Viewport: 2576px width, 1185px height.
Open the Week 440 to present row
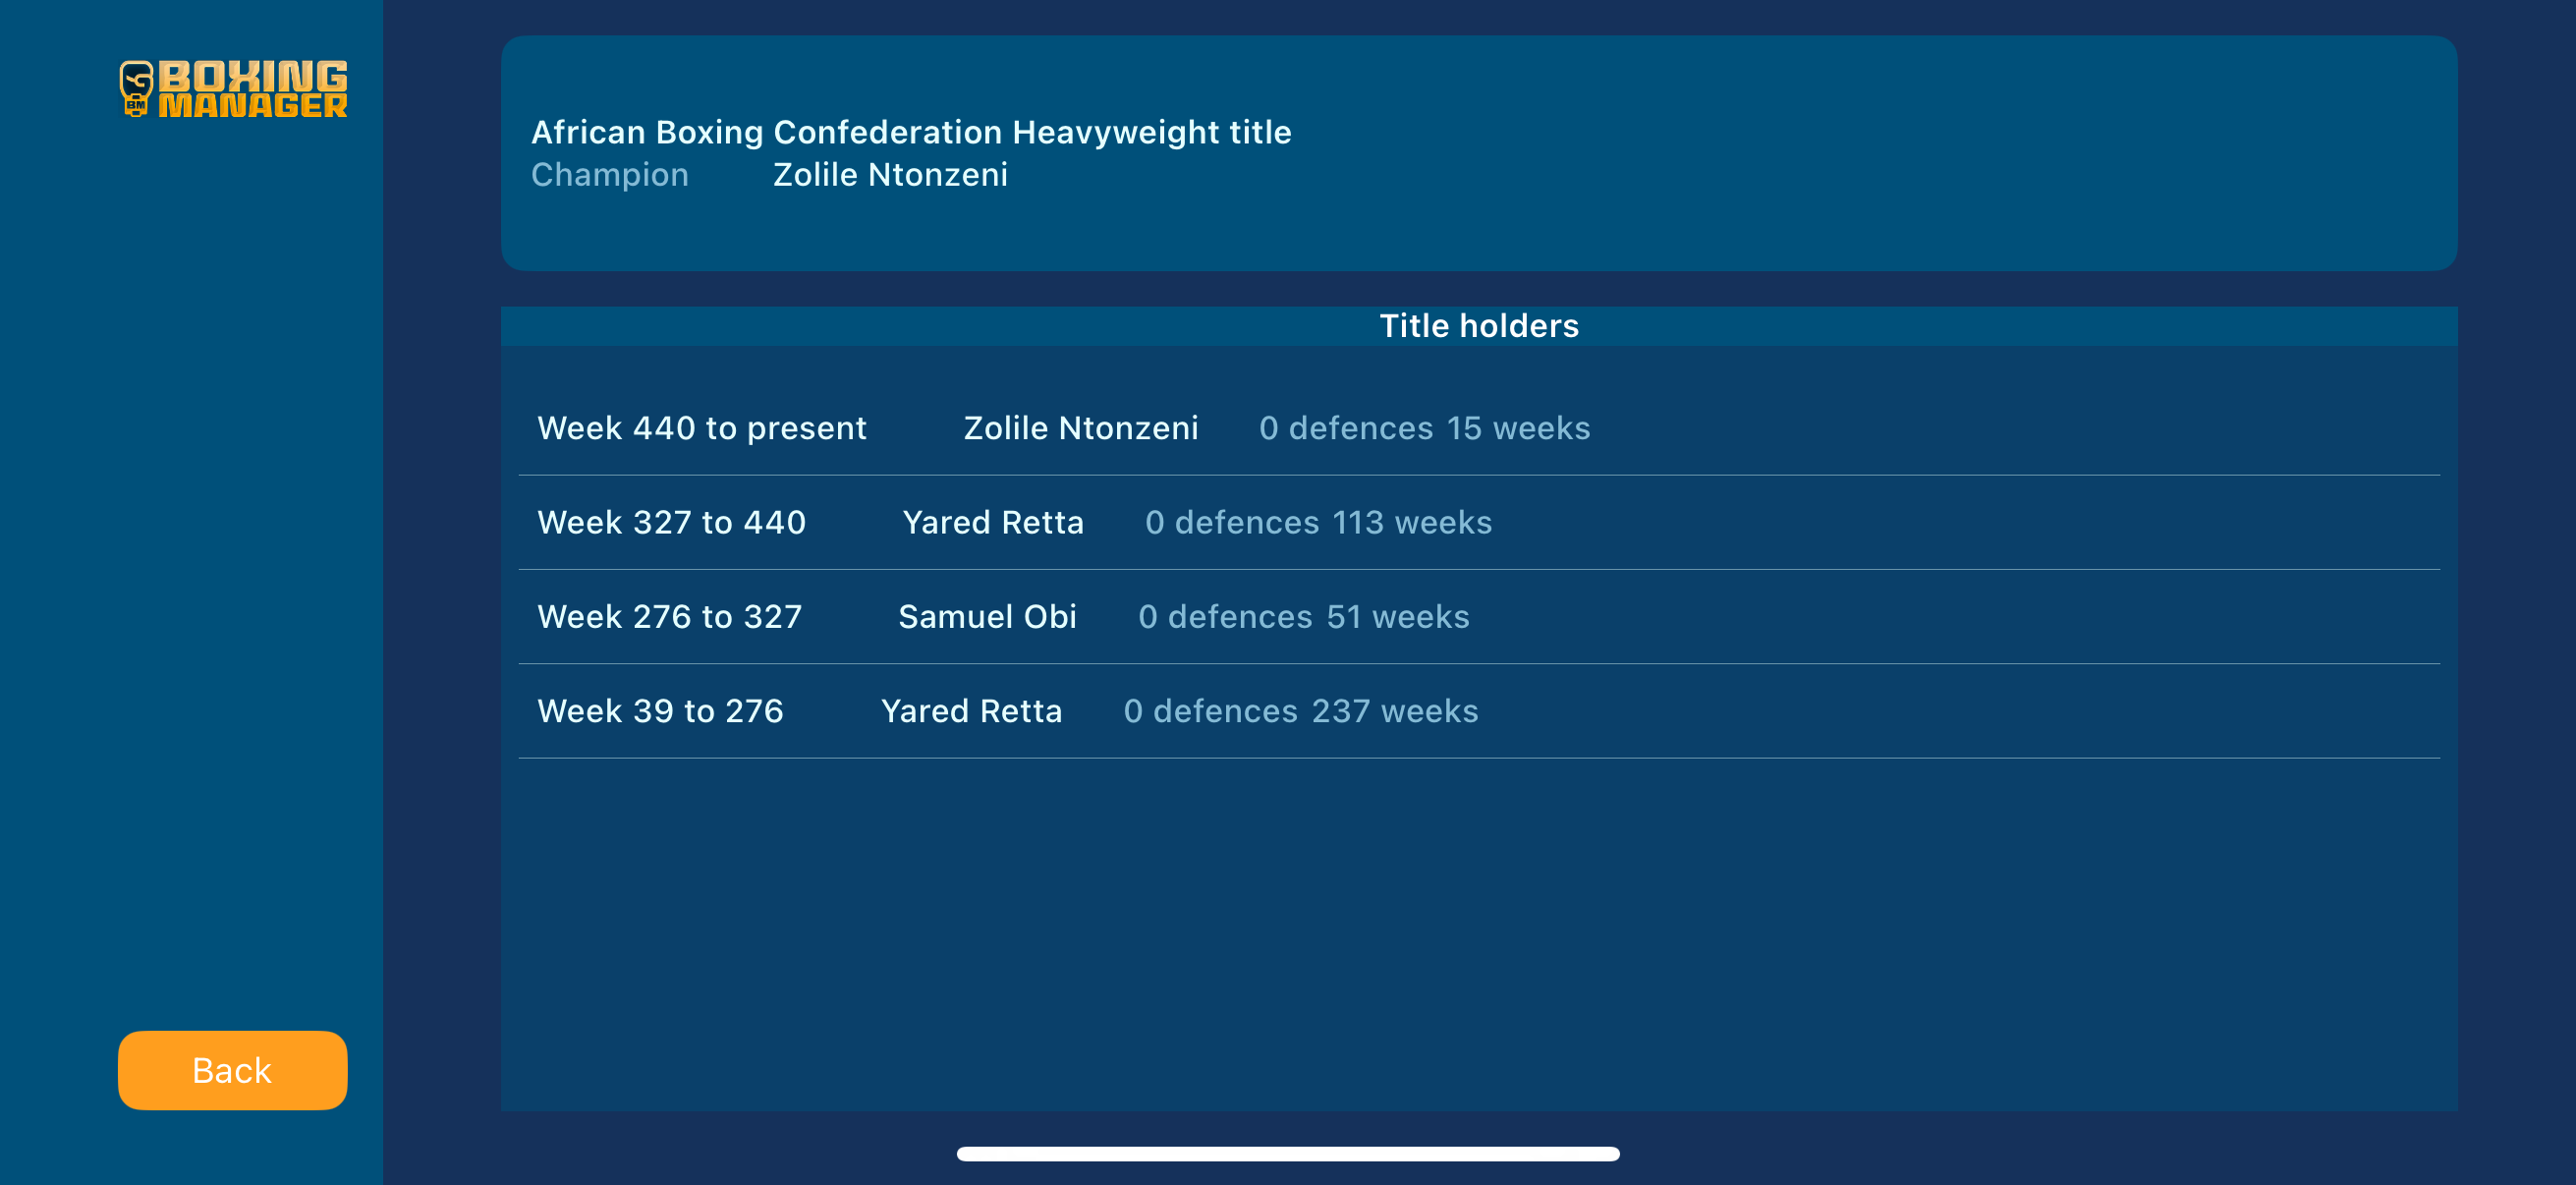coord(1479,428)
